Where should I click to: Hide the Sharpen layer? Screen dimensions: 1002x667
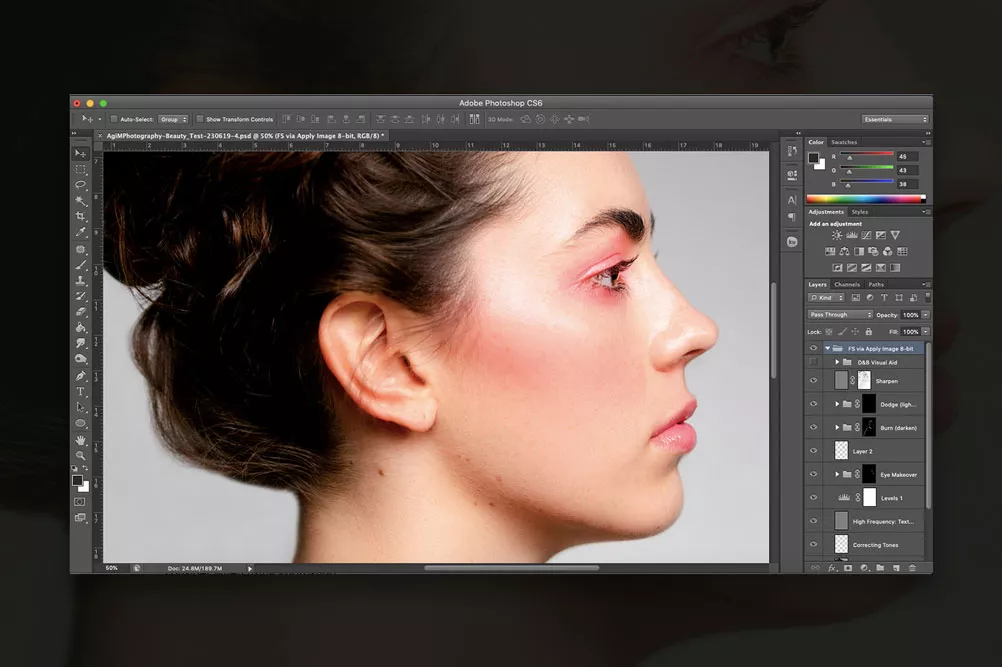813,381
